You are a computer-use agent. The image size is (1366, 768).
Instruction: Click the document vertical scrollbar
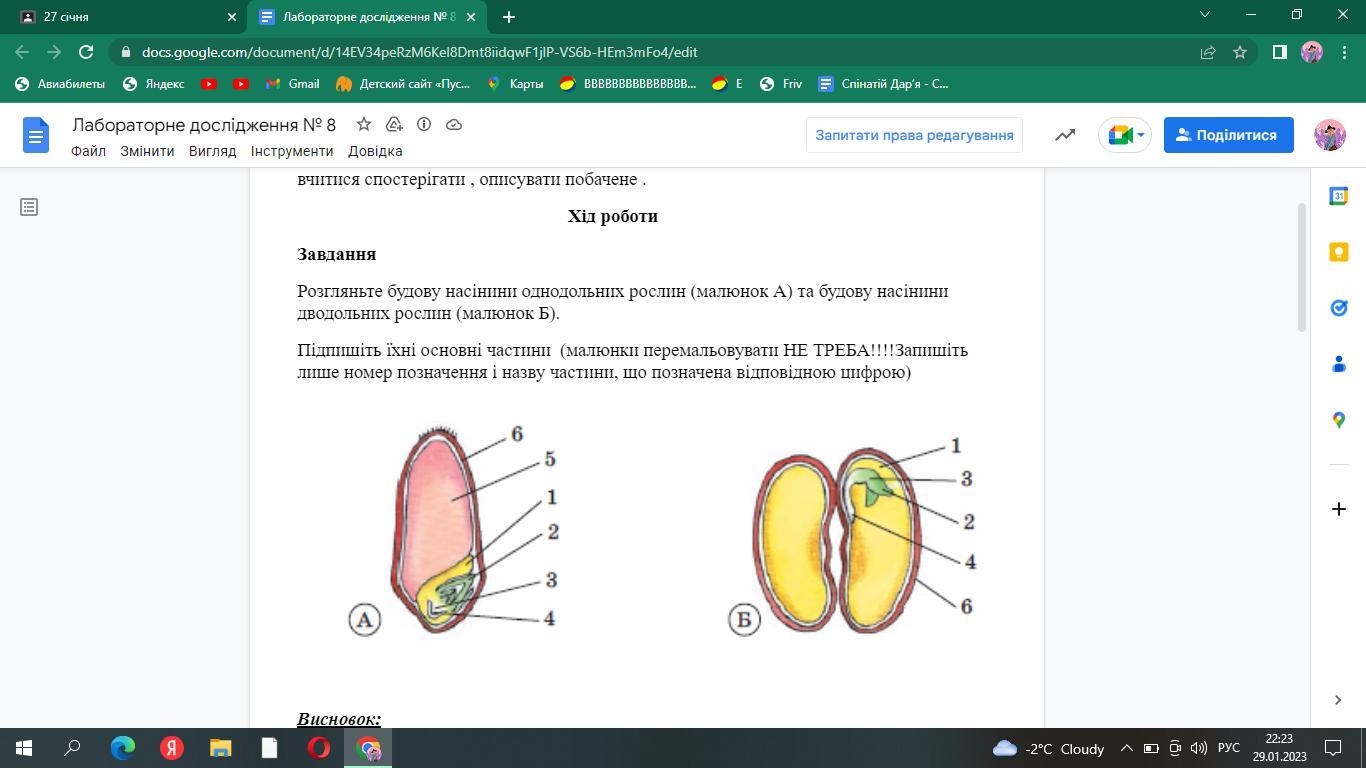click(x=1301, y=266)
